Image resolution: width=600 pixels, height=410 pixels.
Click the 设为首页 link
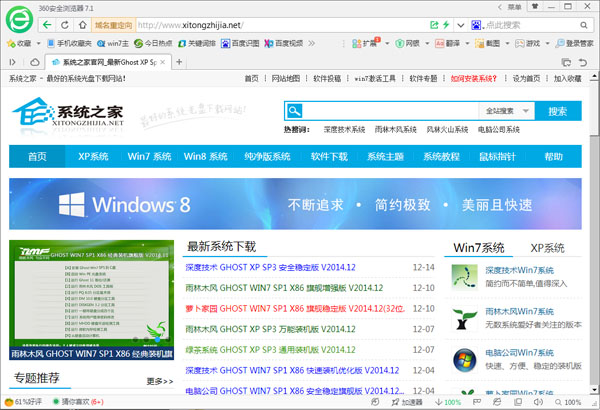[526, 78]
